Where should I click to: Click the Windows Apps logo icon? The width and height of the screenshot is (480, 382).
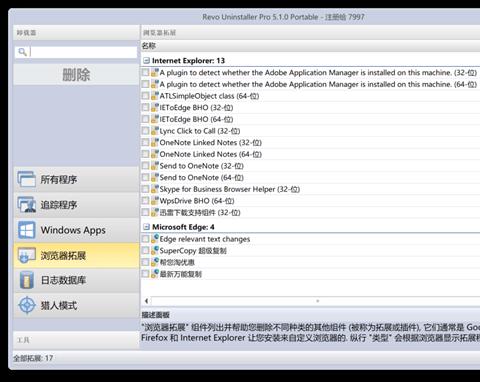tap(26, 230)
